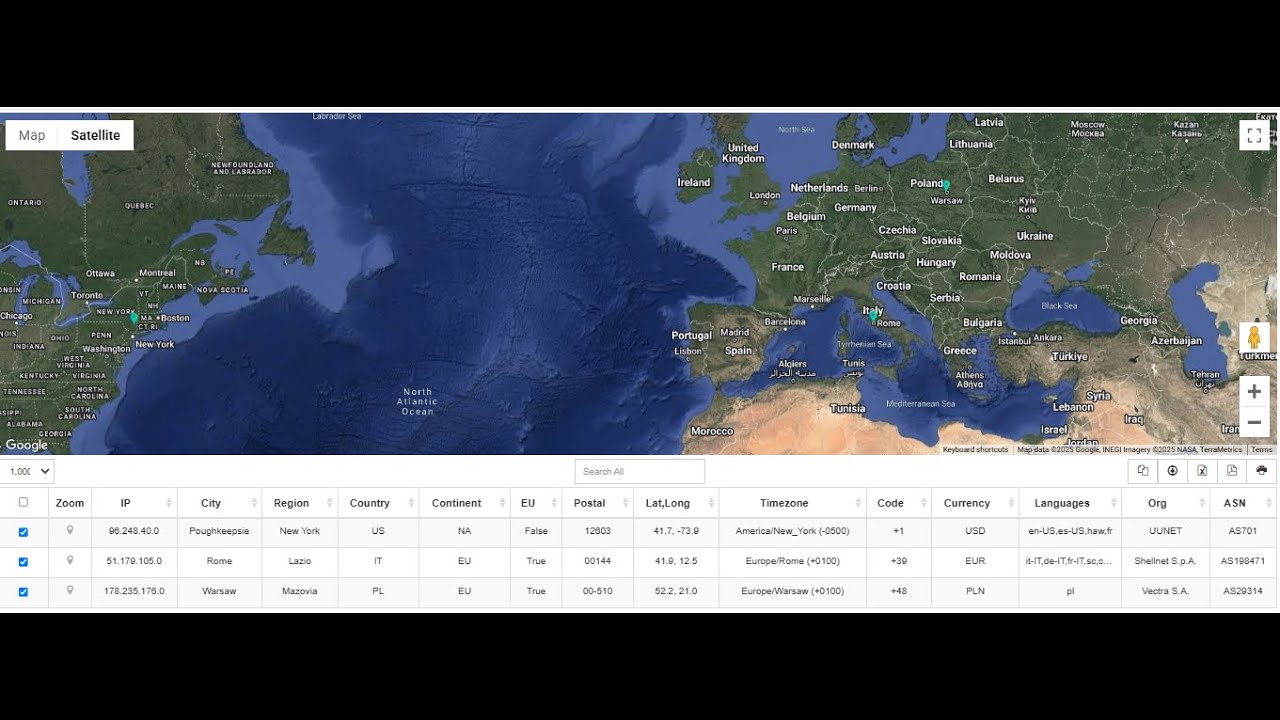Zoom out the map with minus button
Image resolution: width=1280 pixels, height=720 pixels.
(1254, 422)
